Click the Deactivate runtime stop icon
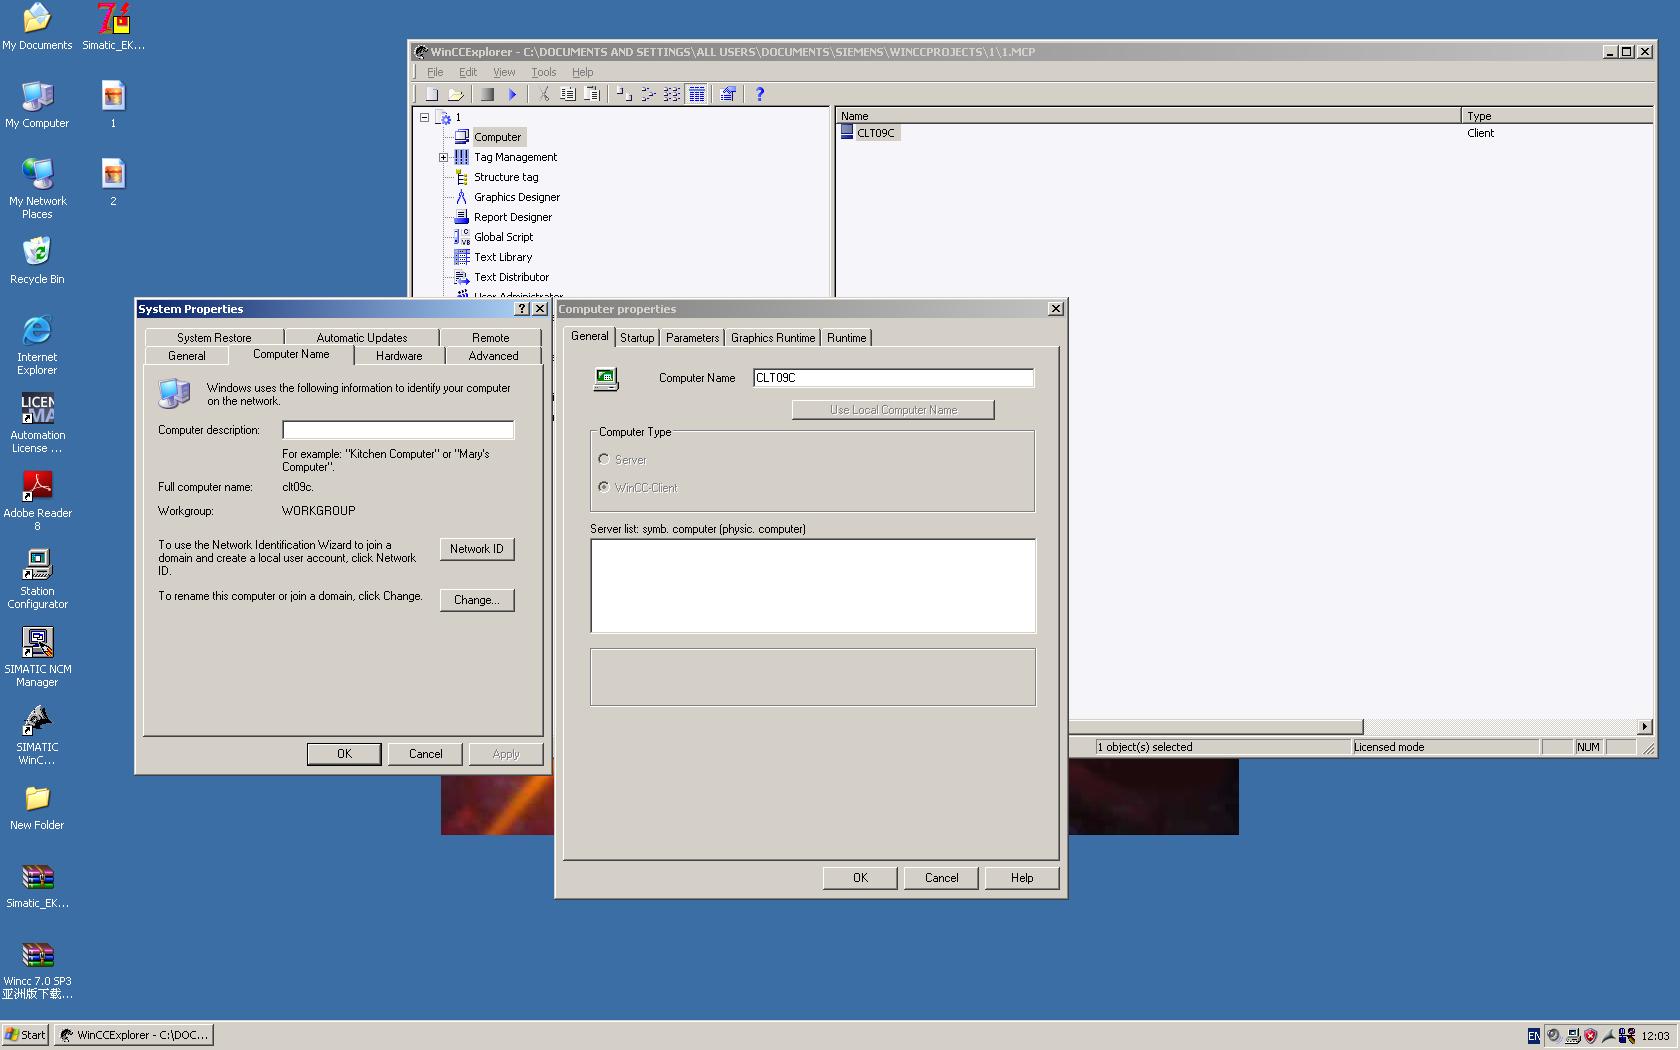The height and width of the screenshot is (1050, 1680). [x=487, y=94]
